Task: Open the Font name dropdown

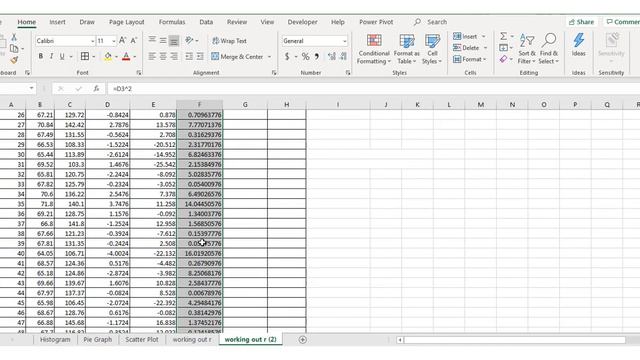Action: click(92, 41)
